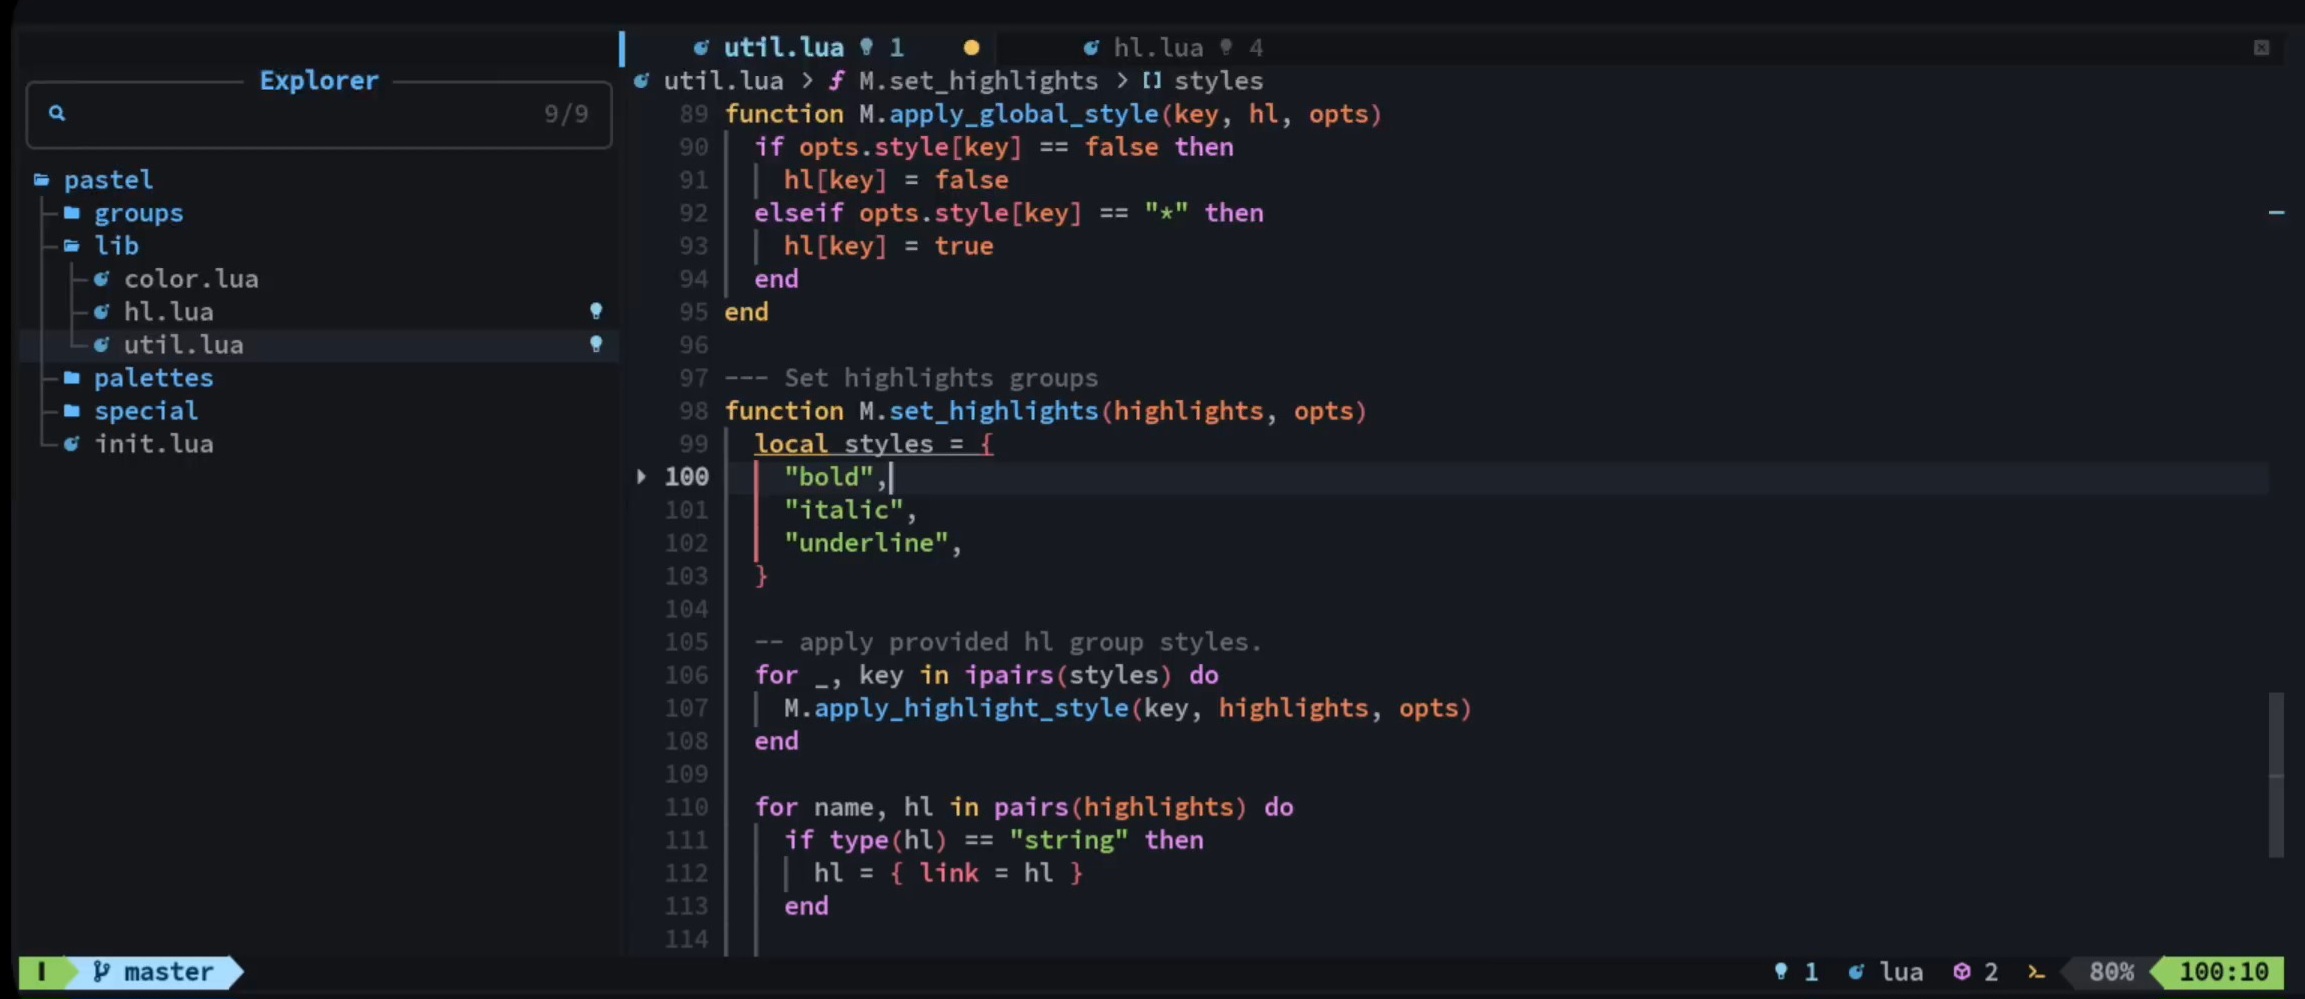Click the editor scrollbar thumb
This screenshot has width=2305, height=999.
point(2276,775)
